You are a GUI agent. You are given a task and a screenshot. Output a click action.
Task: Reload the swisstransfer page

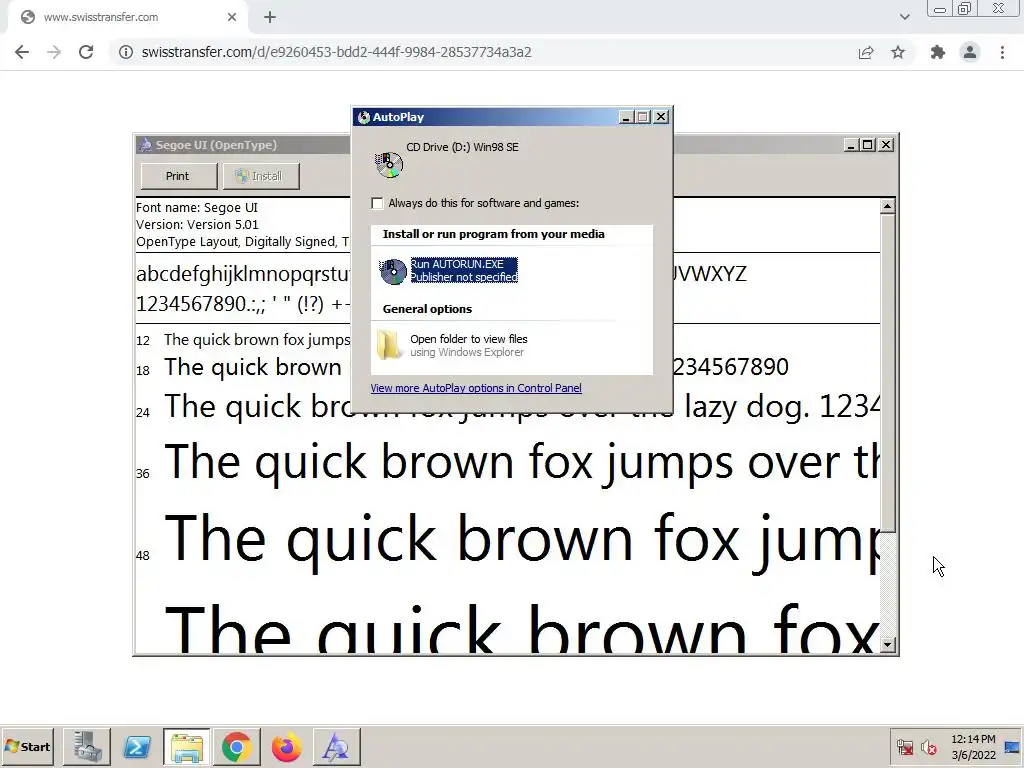pyautogui.click(x=86, y=52)
